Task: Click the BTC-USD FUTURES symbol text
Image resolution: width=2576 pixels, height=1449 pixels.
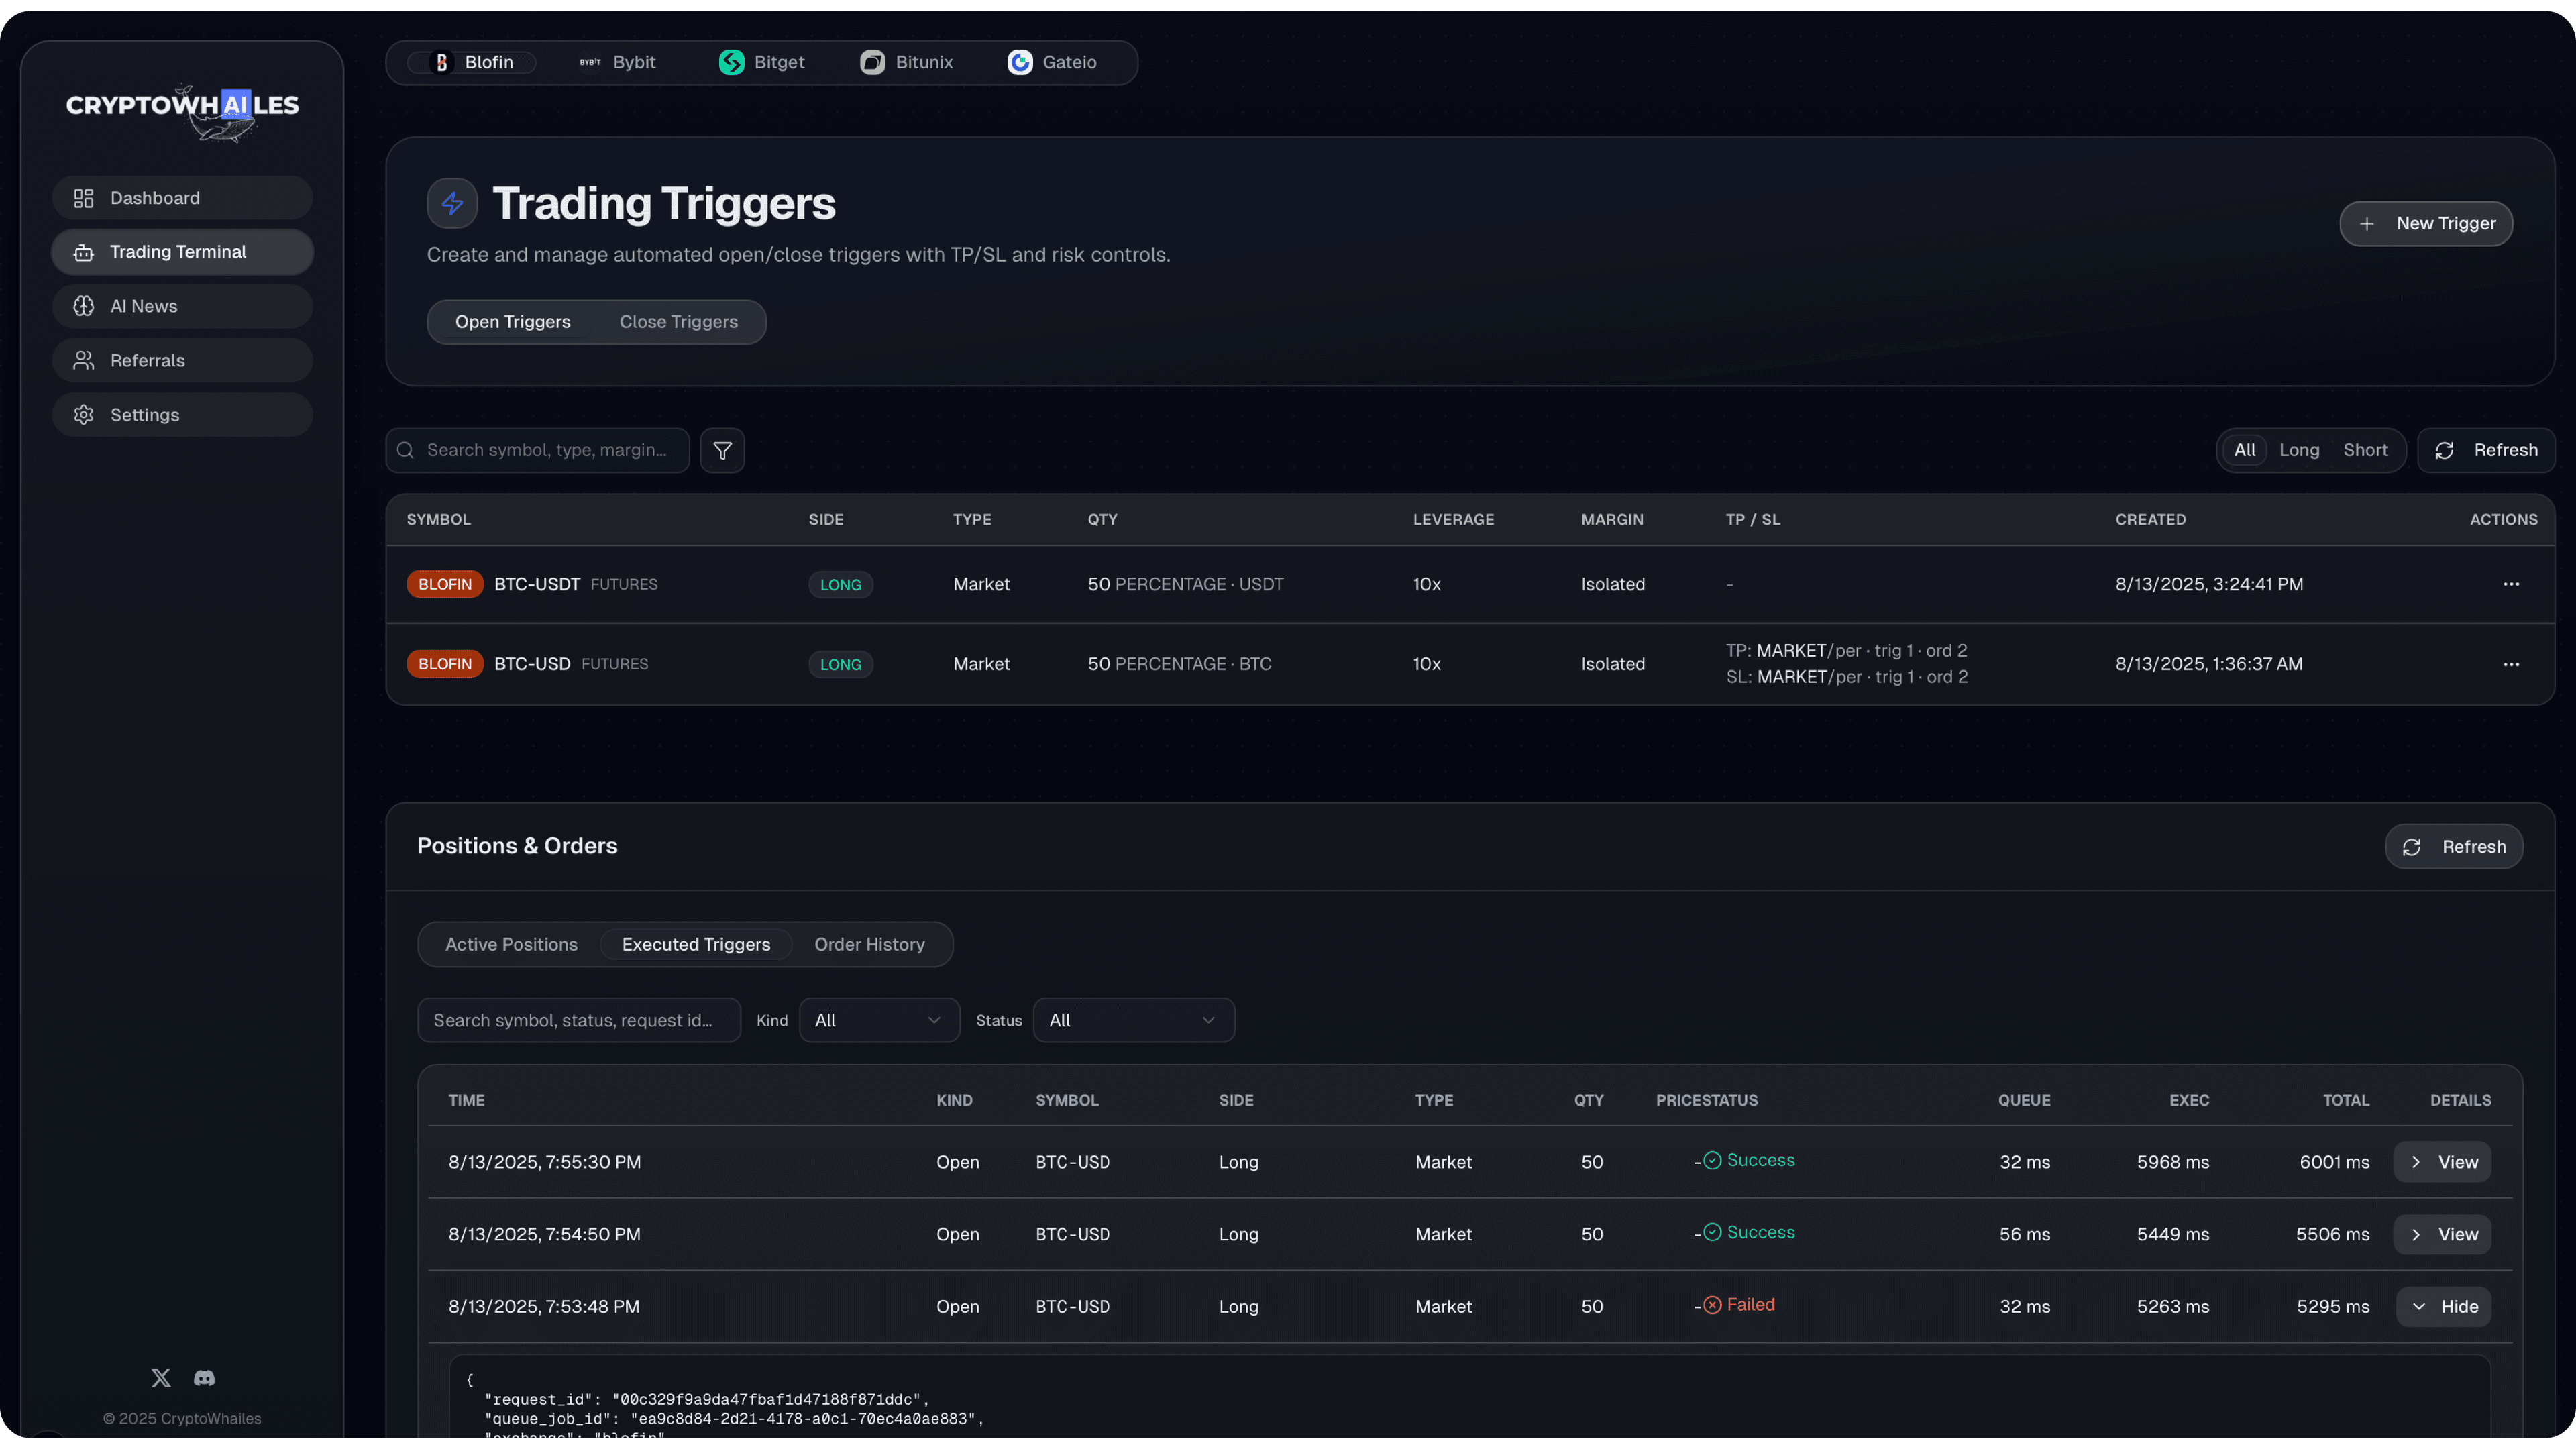Action: (571, 664)
